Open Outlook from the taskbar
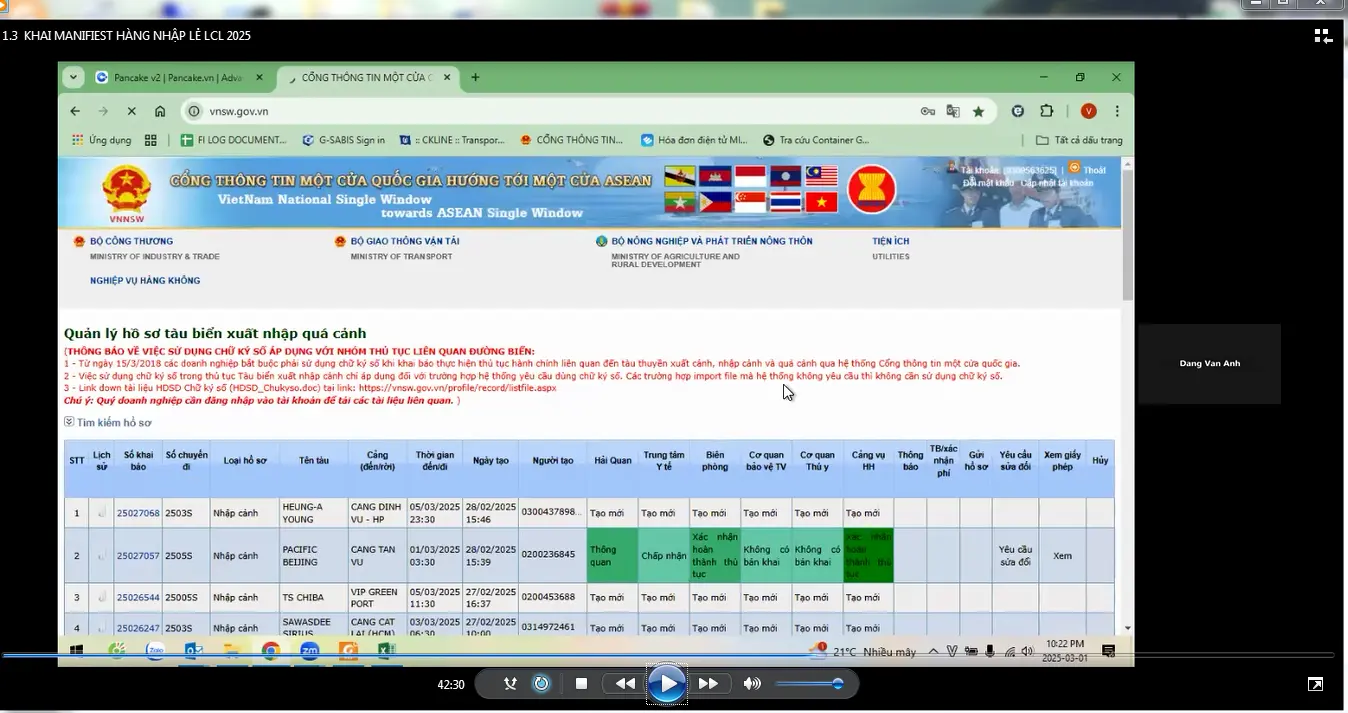Image resolution: width=1348 pixels, height=713 pixels. 194,651
